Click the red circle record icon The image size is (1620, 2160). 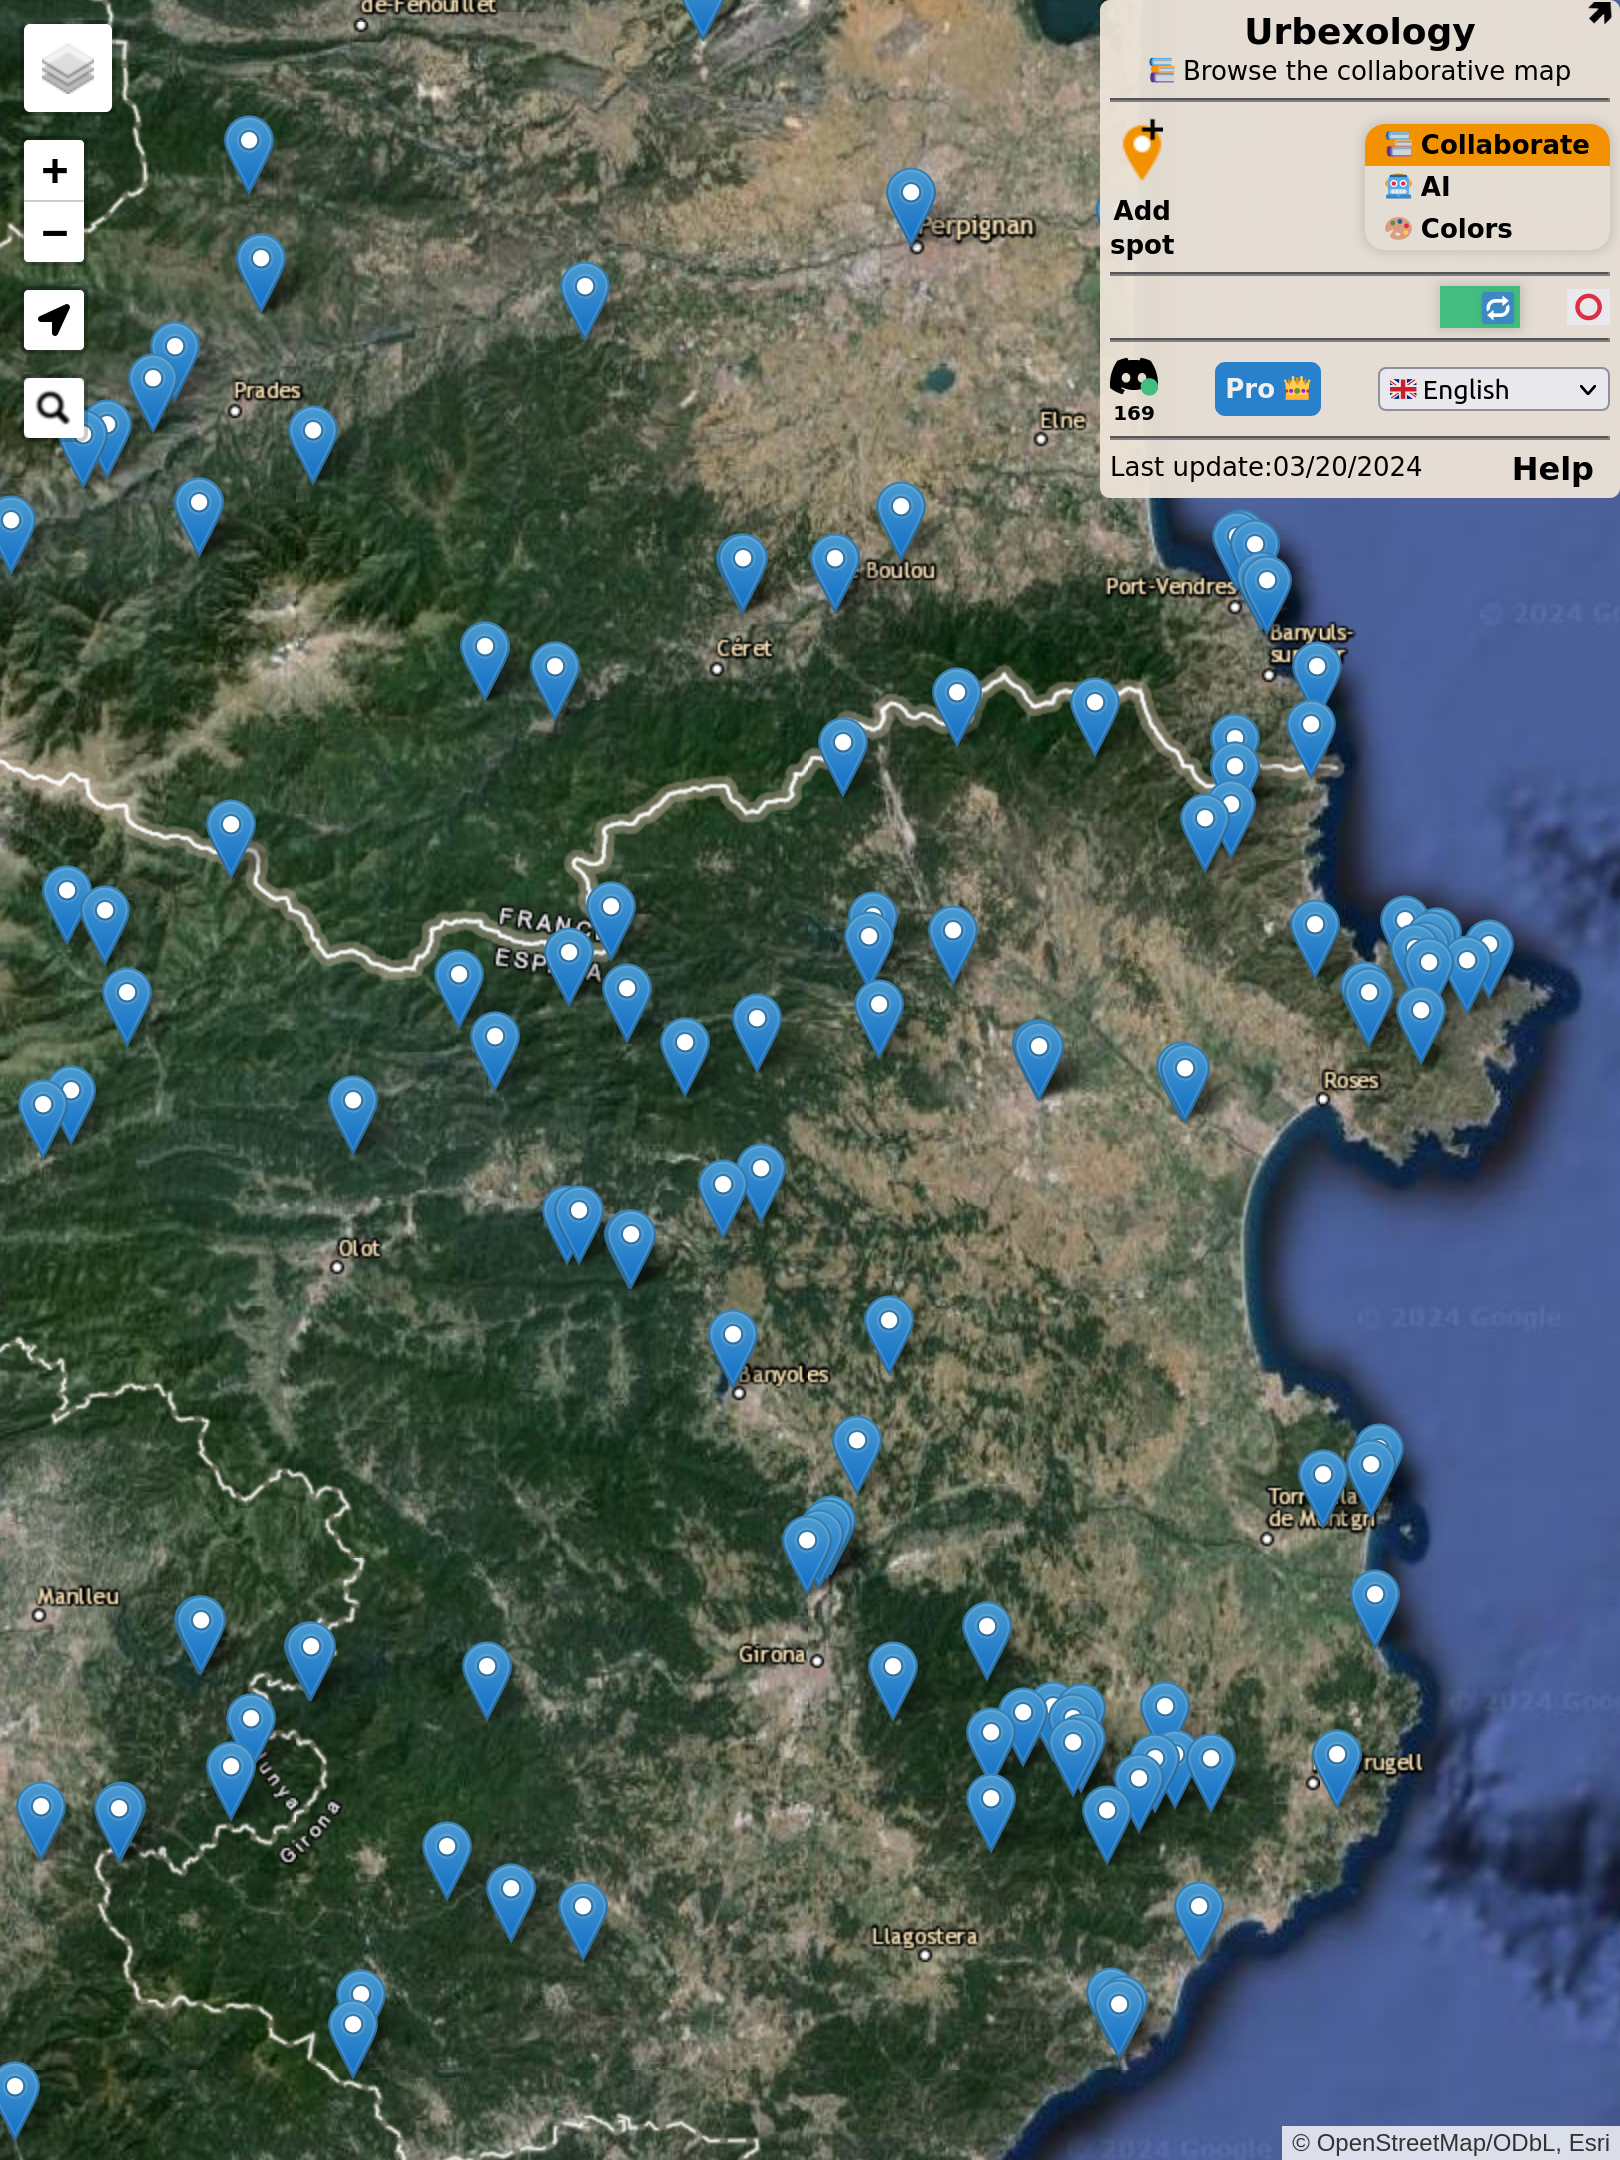1588,307
